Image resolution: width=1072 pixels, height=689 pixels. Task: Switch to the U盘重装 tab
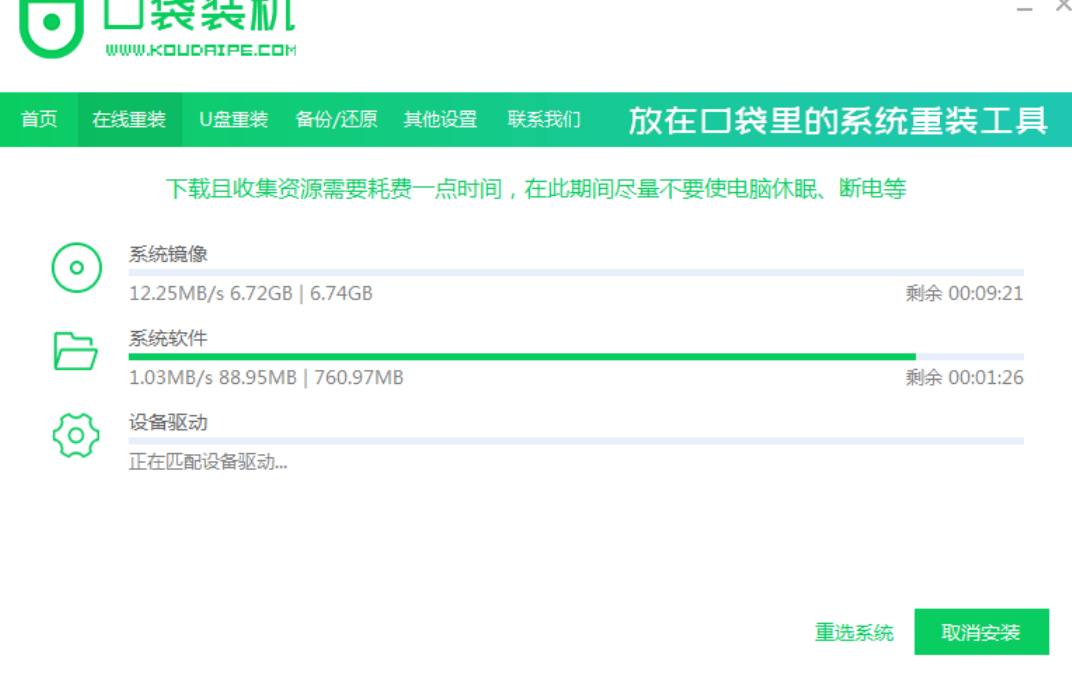point(234,120)
